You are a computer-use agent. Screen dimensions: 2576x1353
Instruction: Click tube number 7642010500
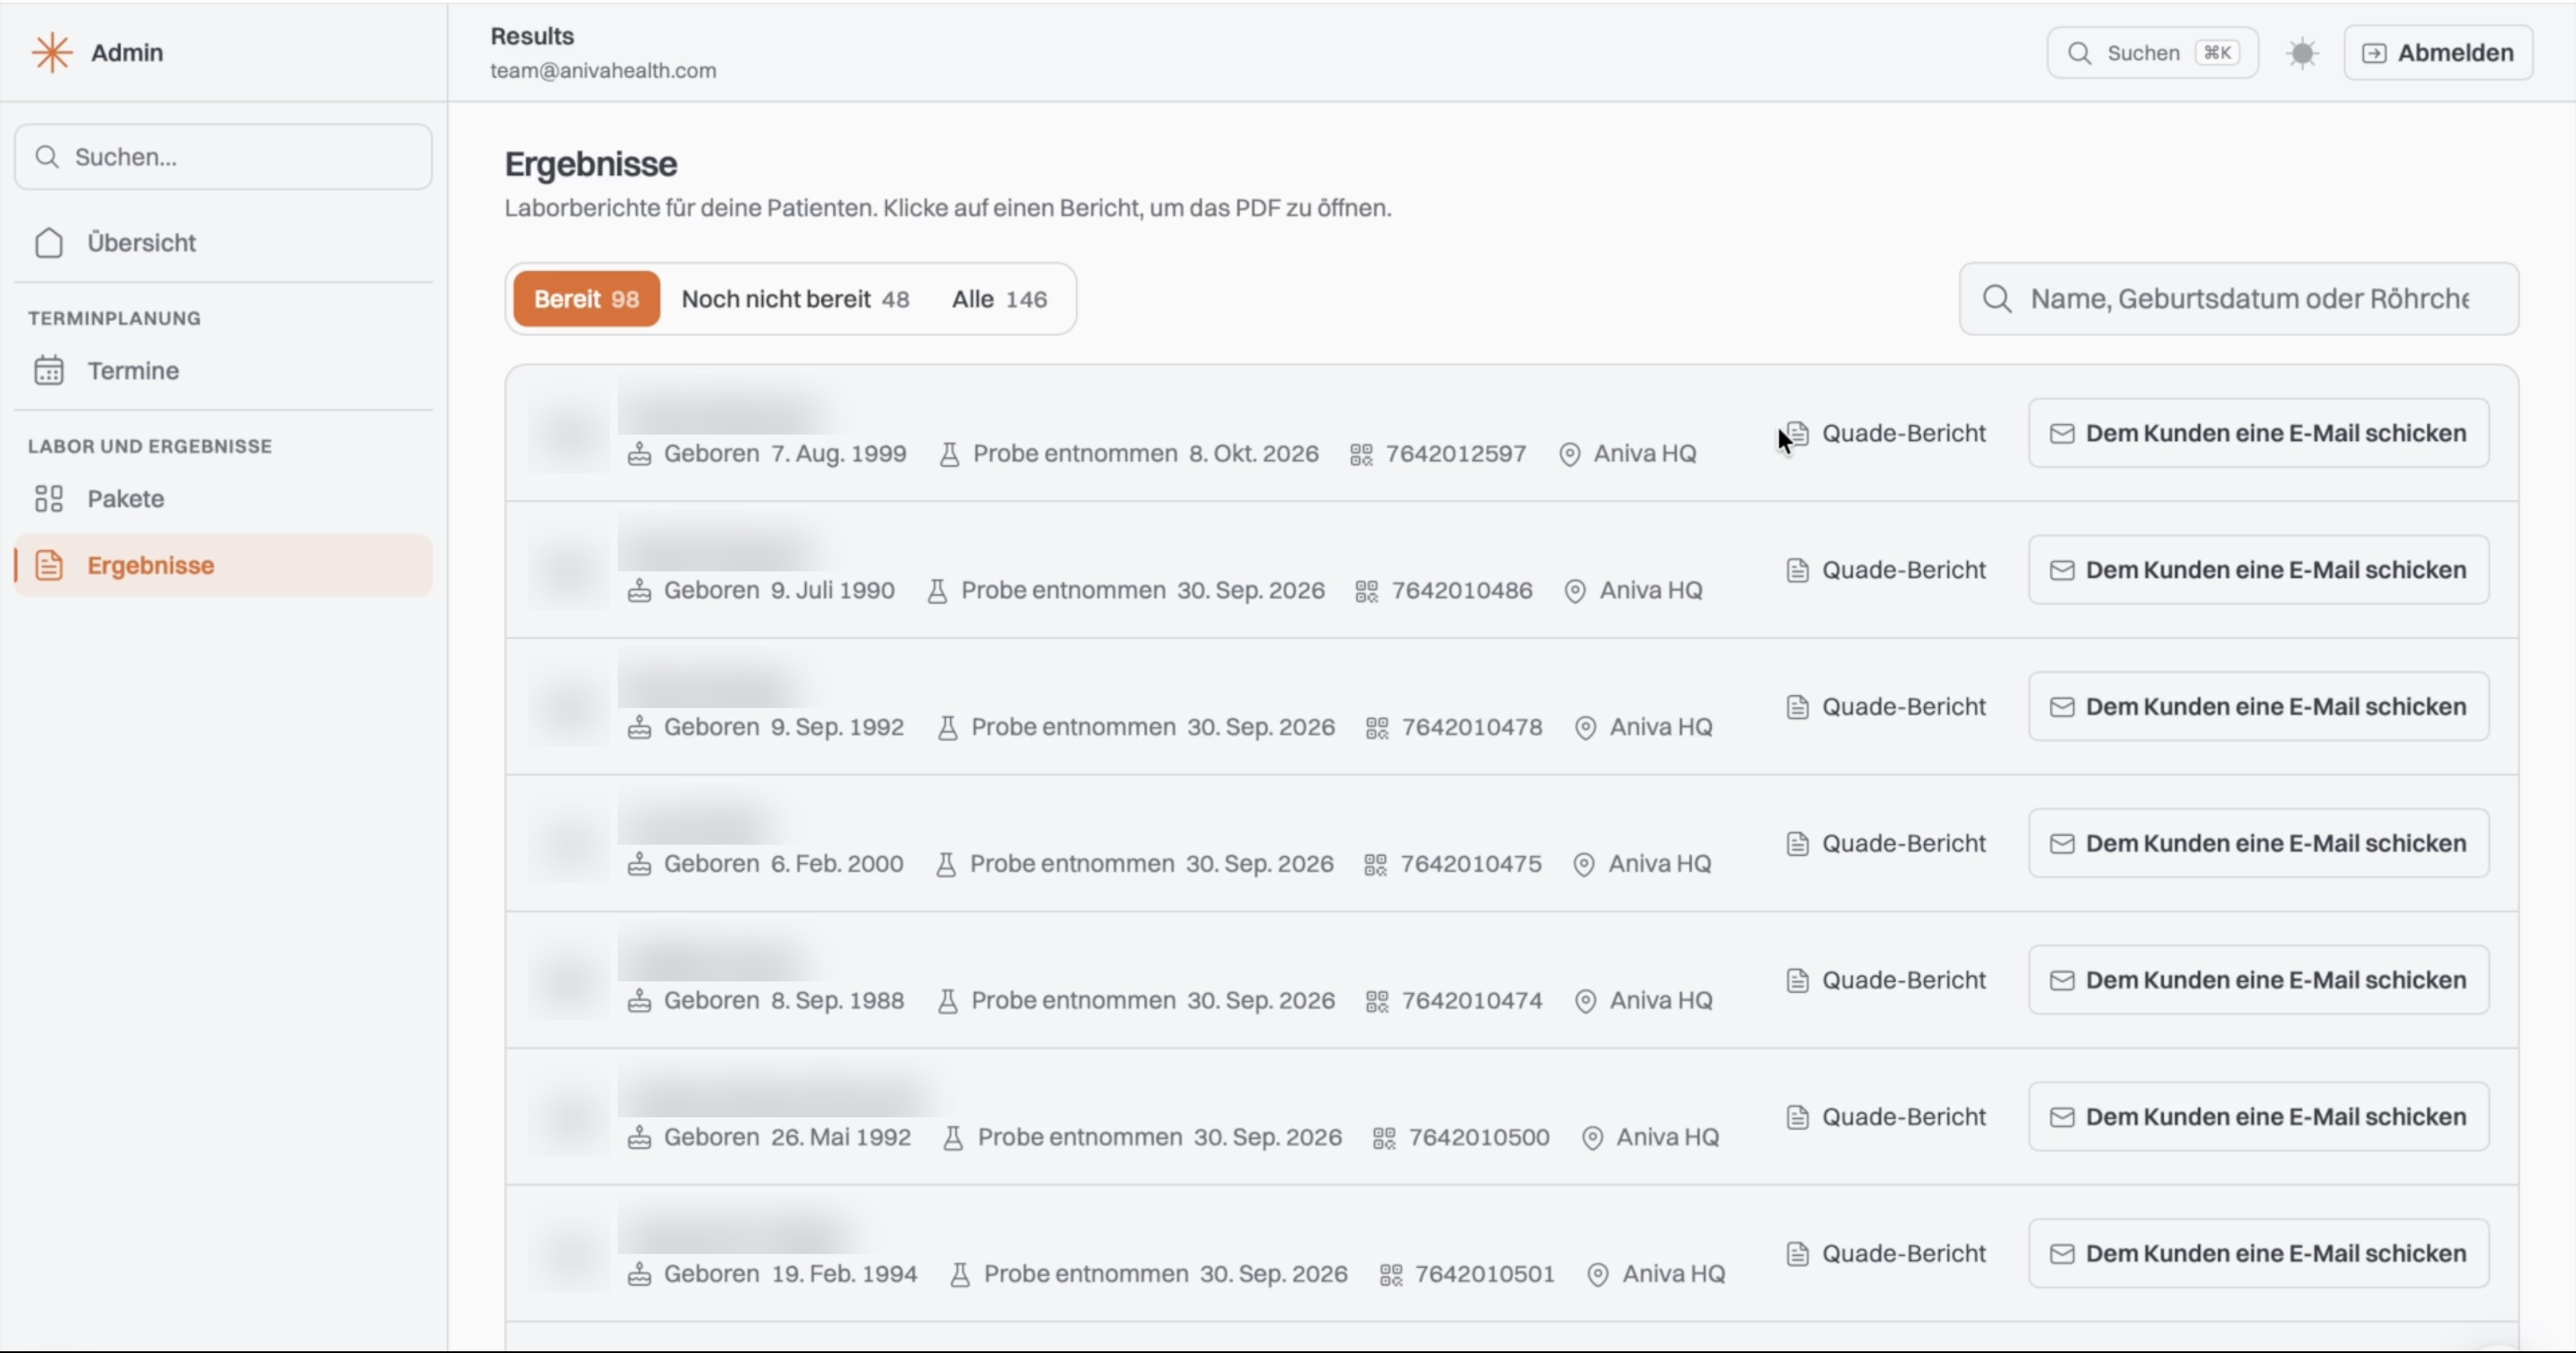(x=1479, y=1138)
